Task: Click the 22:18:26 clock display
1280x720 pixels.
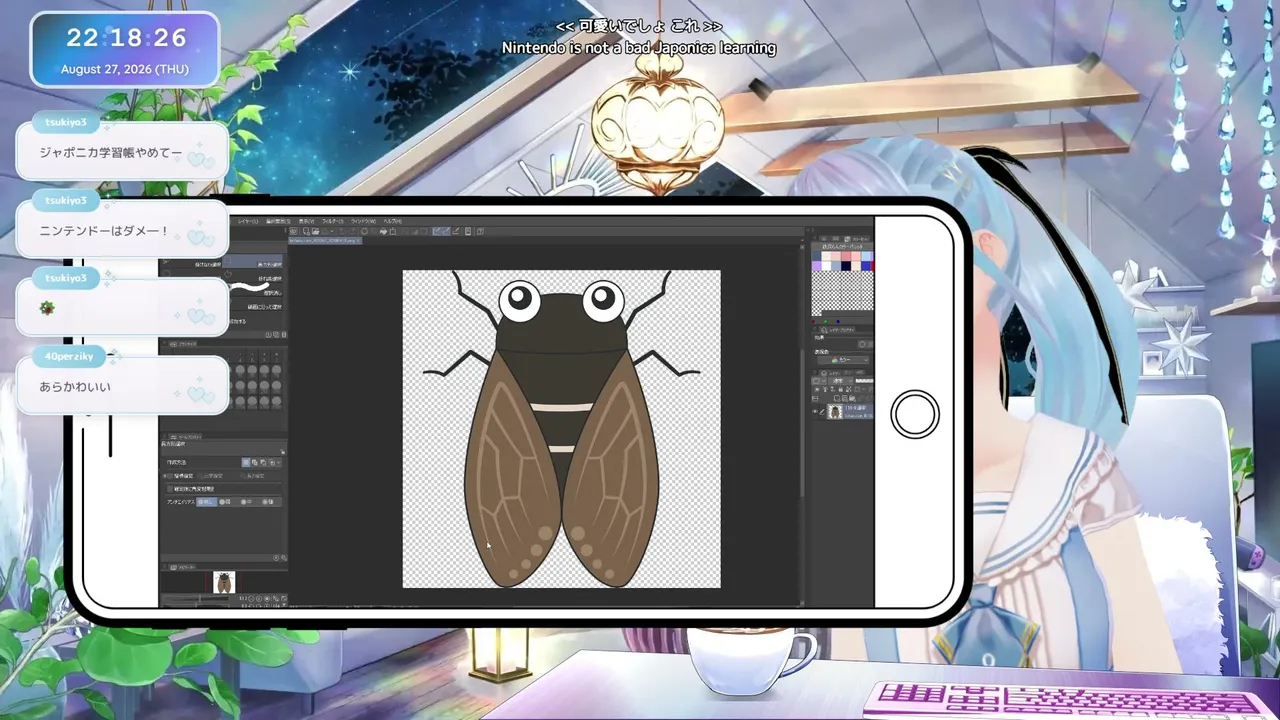Action: [x=127, y=38]
